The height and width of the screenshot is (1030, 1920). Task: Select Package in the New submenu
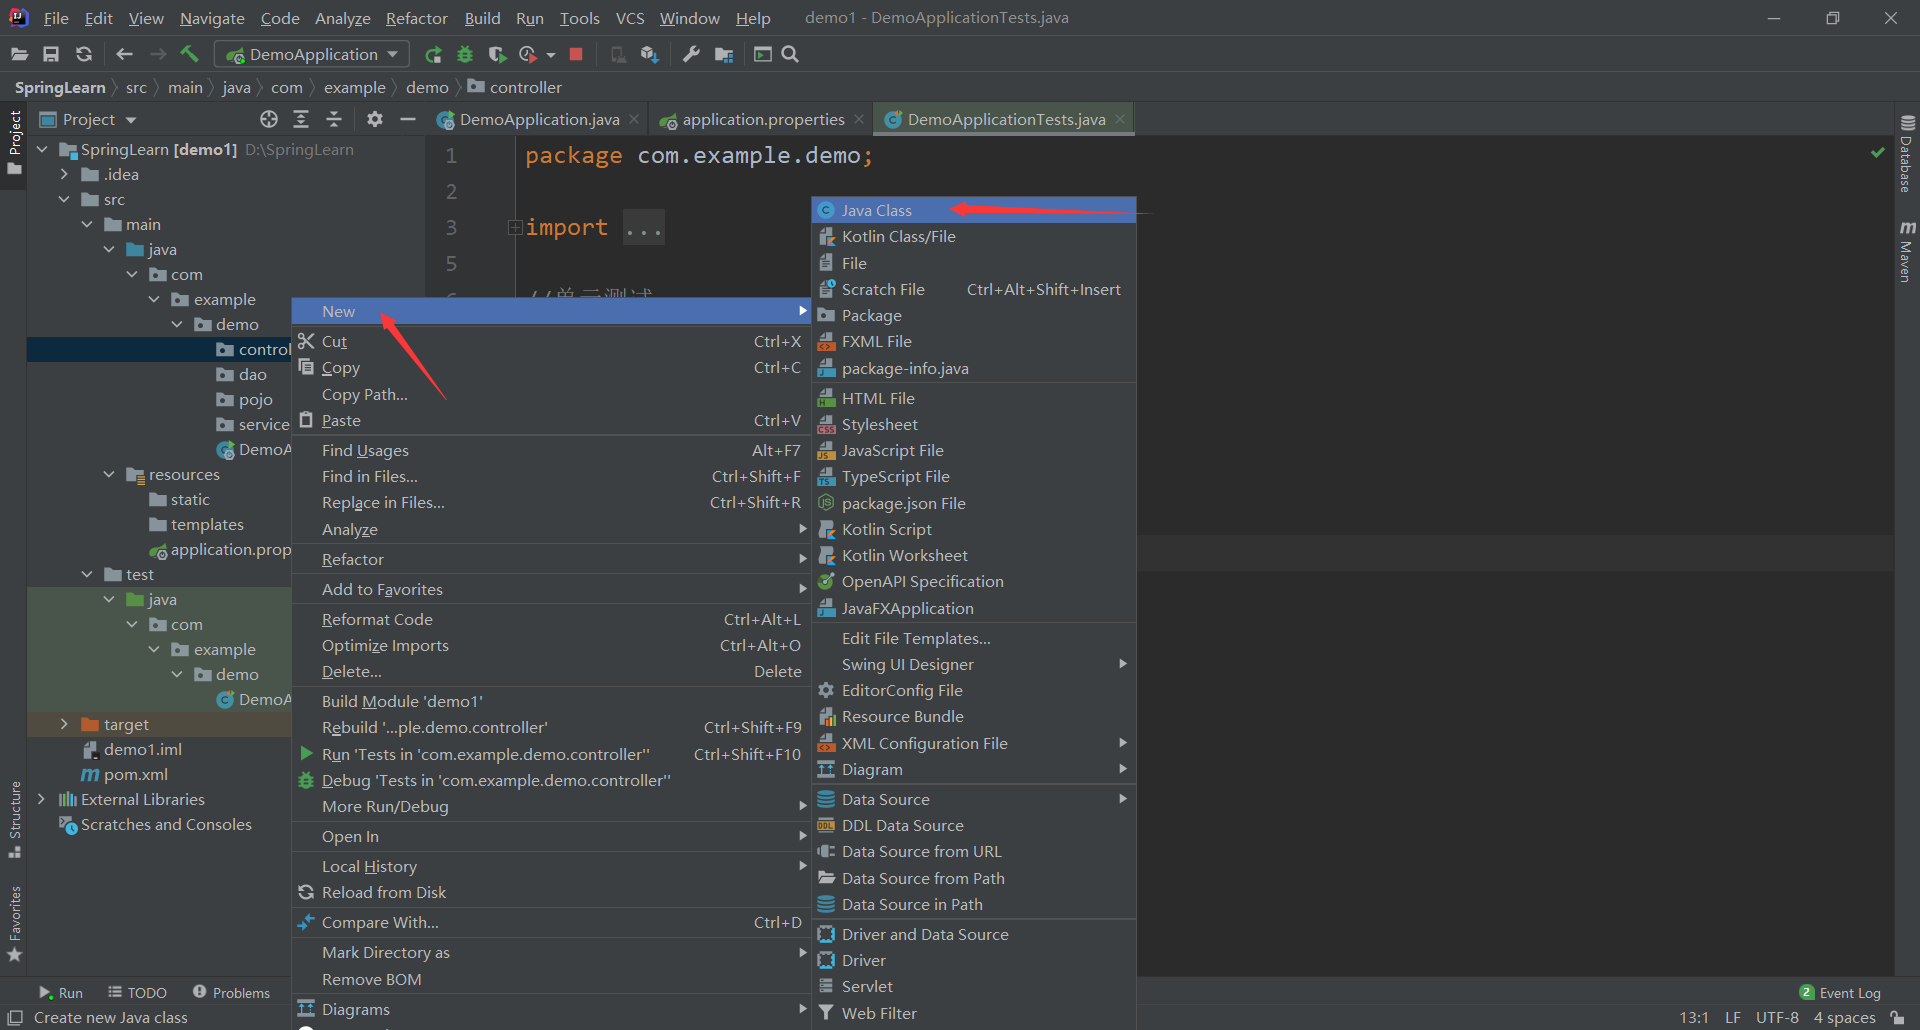pyautogui.click(x=974, y=315)
